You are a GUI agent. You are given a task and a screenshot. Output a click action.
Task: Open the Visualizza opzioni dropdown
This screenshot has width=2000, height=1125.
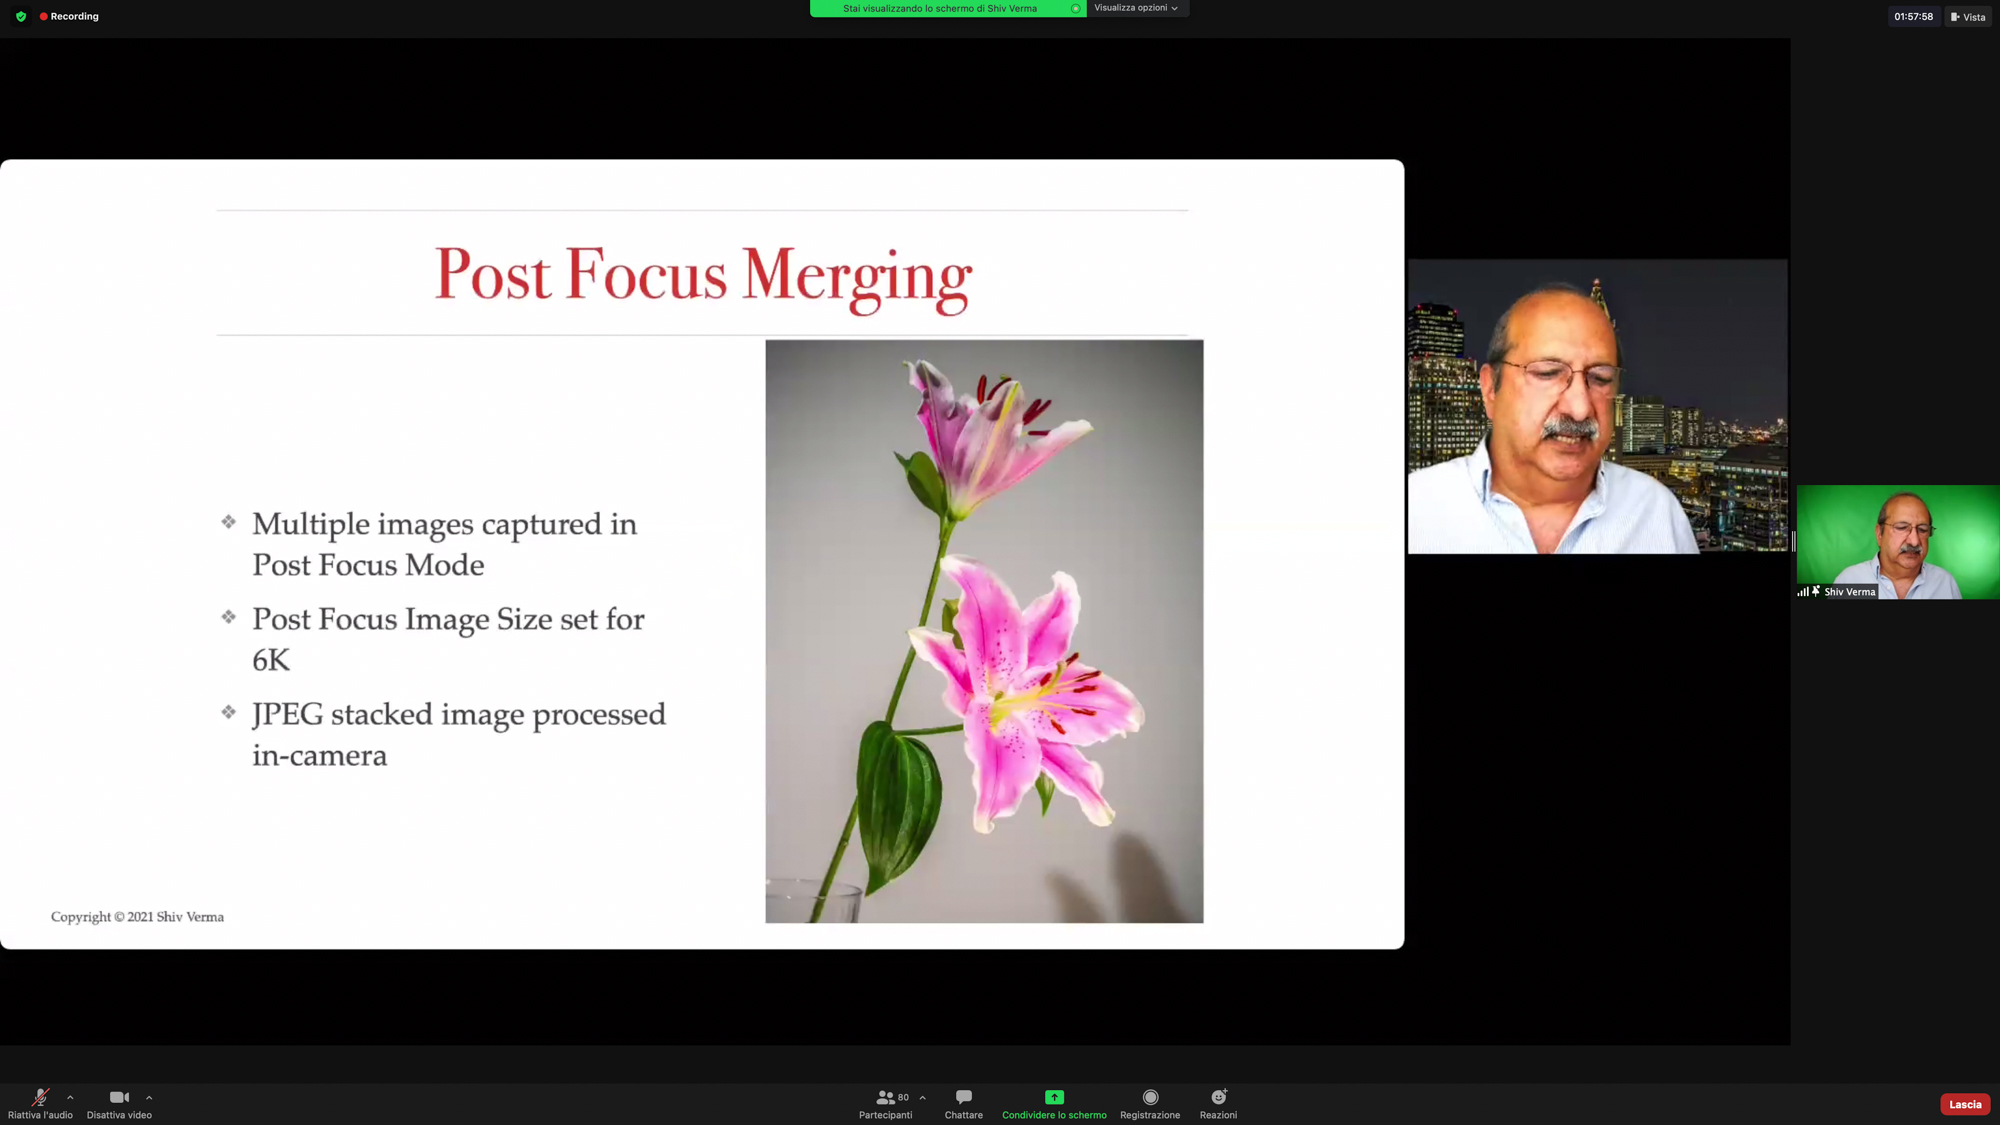coord(1136,8)
